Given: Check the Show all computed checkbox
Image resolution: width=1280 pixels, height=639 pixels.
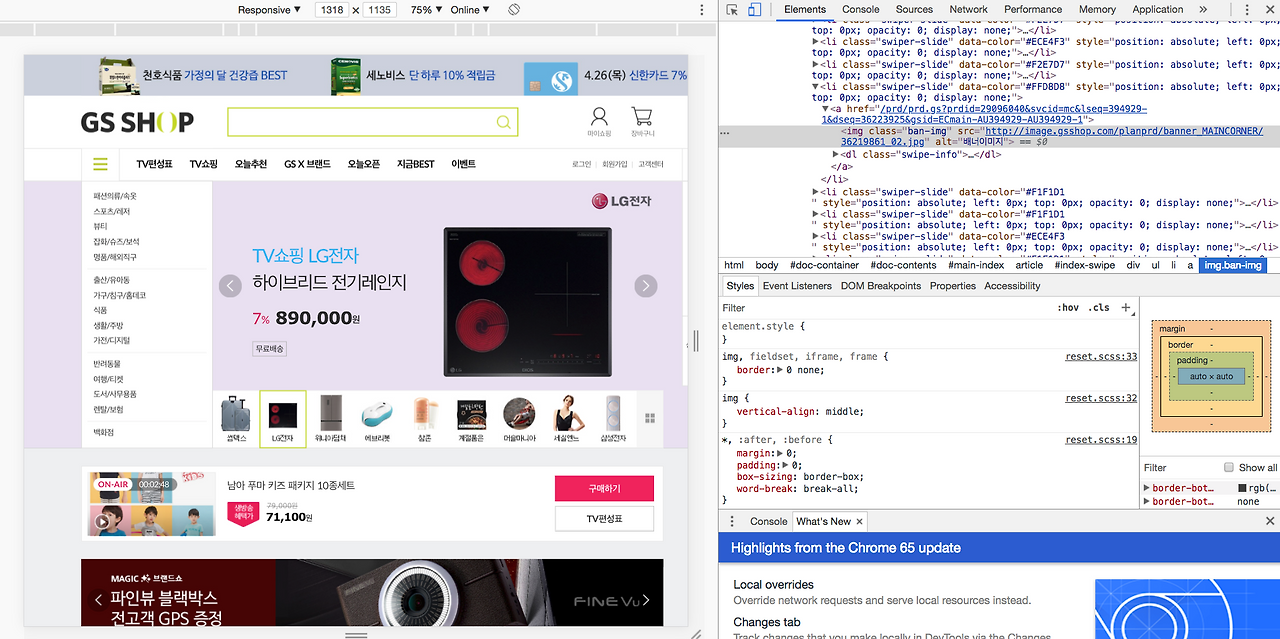Looking at the screenshot, I should click(x=1229, y=467).
